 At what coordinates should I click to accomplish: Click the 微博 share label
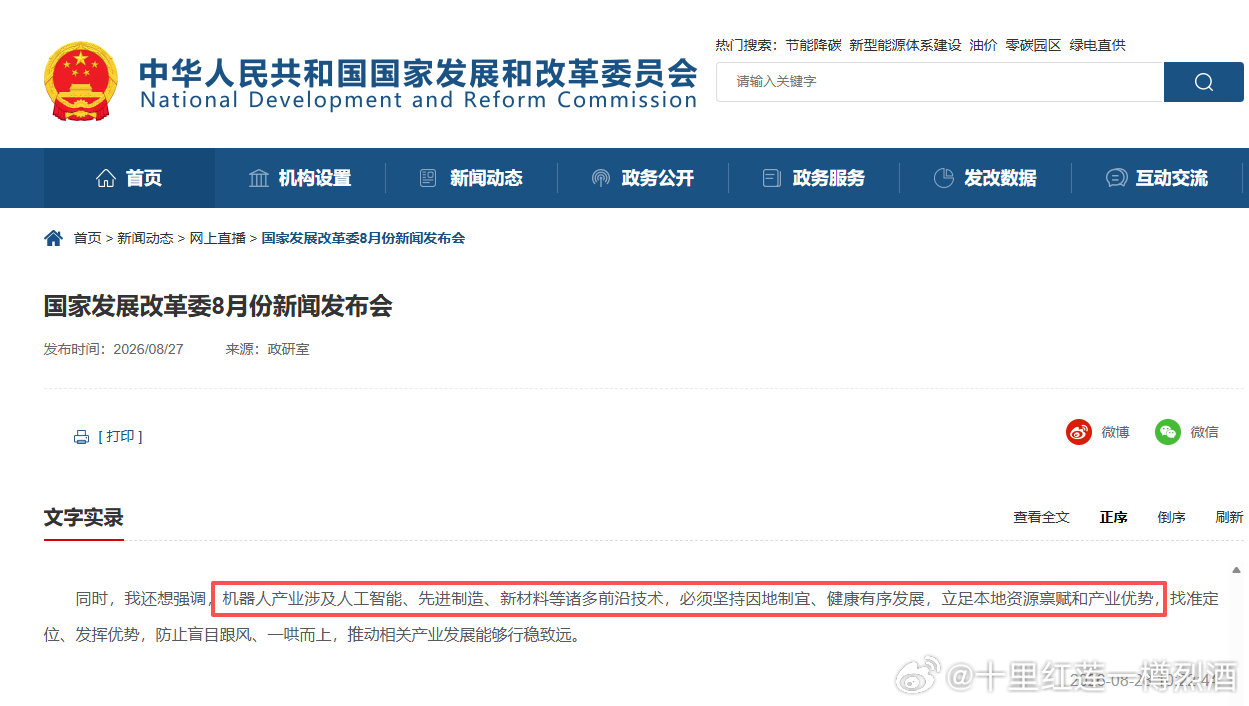(1115, 432)
